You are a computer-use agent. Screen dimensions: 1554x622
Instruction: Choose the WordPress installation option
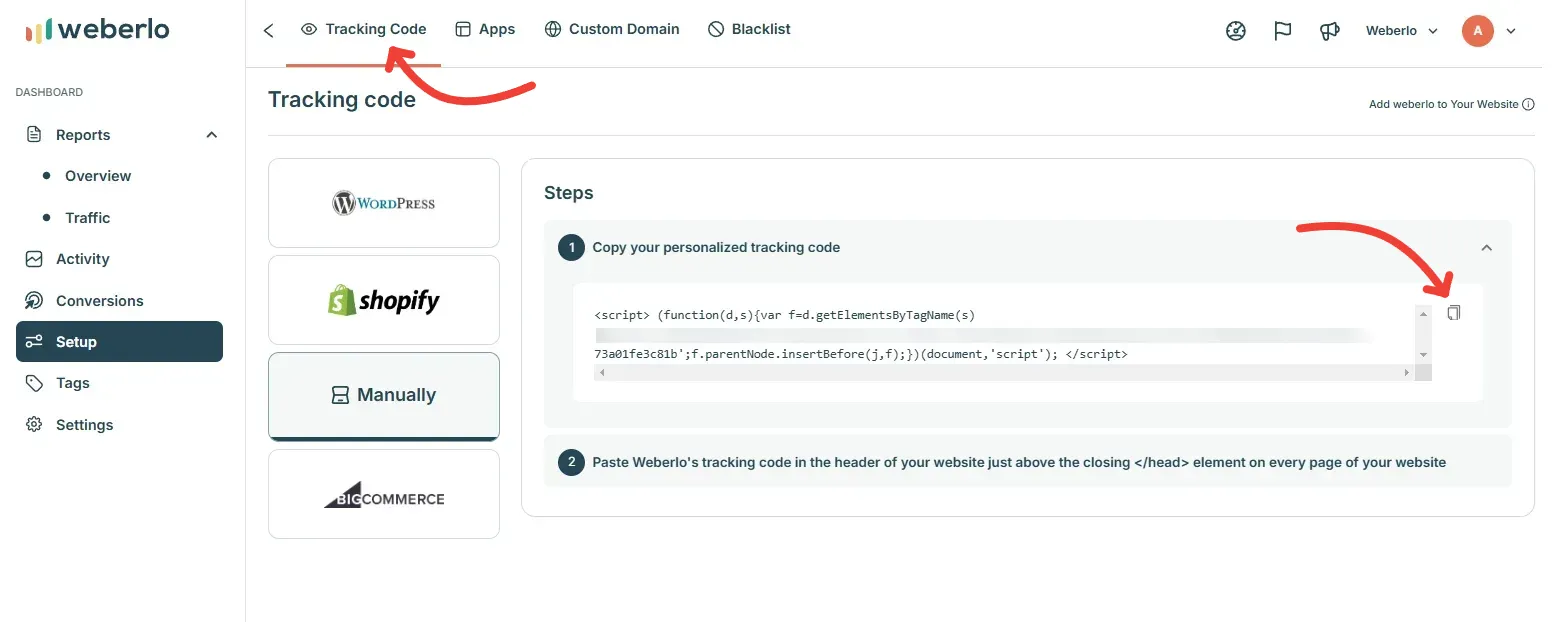click(384, 203)
